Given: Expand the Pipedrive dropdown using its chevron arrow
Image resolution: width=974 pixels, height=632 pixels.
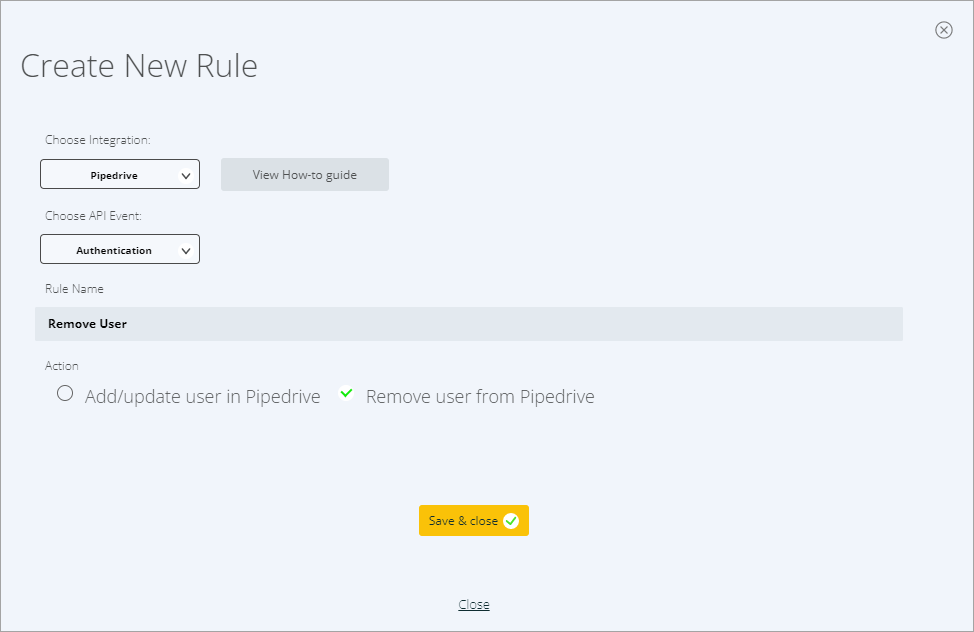Looking at the screenshot, I should pos(185,176).
